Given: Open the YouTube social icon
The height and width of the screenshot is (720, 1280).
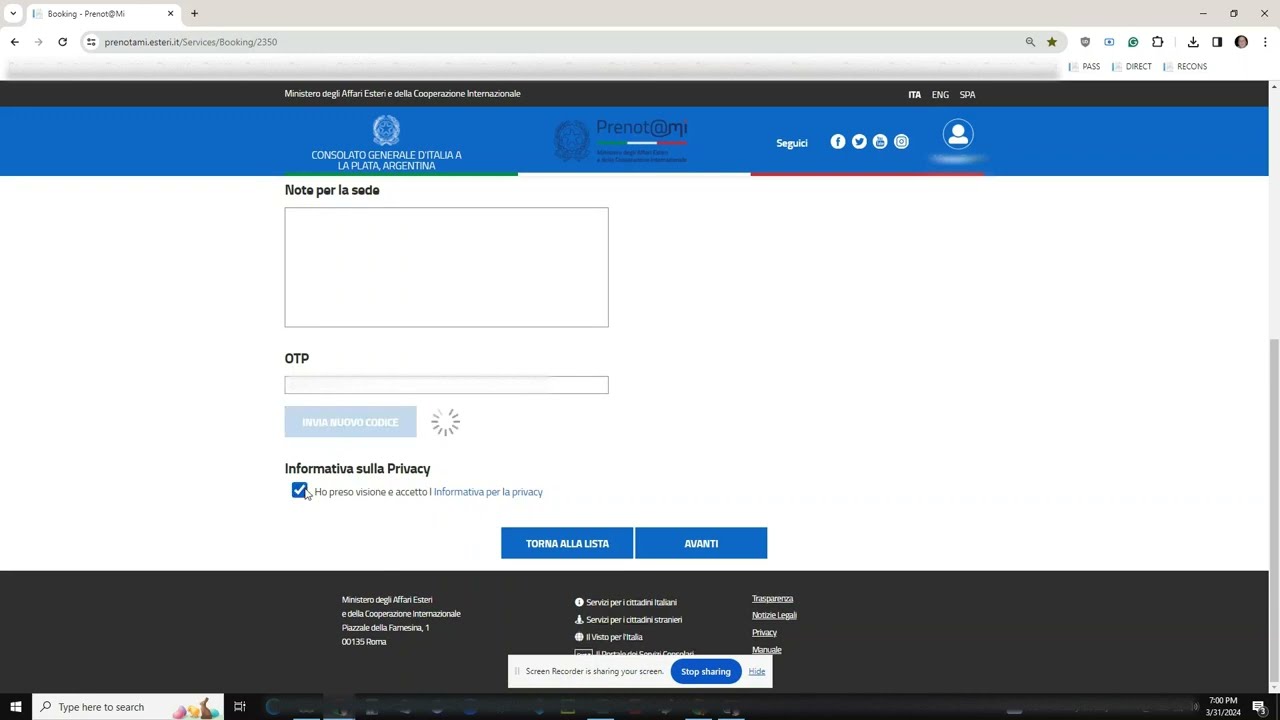Looking at the screenshot, I should pos(880,142).
